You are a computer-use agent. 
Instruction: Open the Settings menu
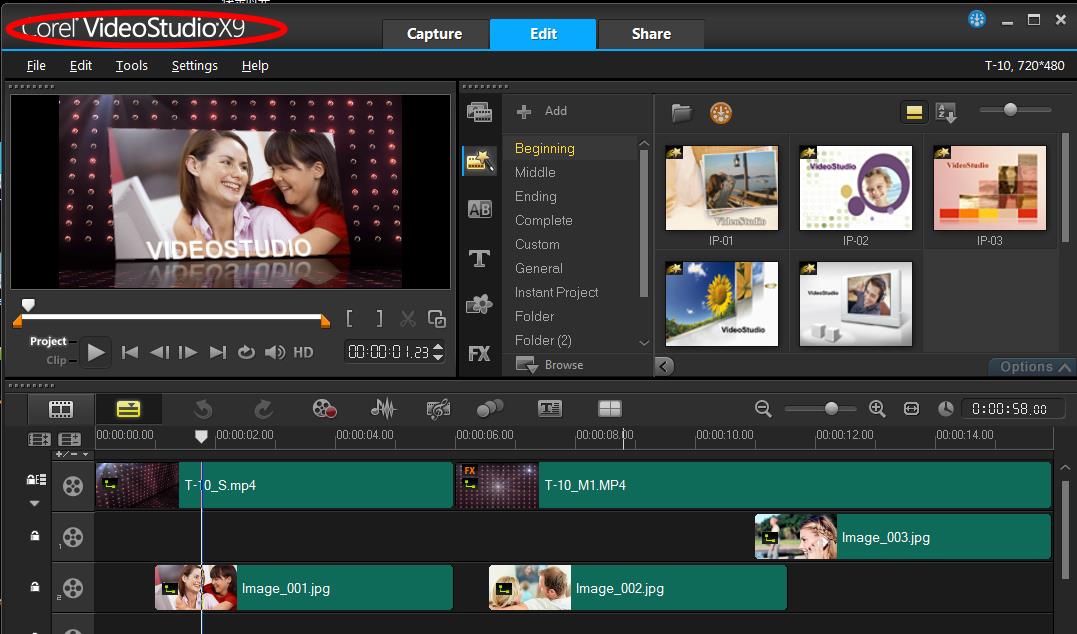coord(194,66)
